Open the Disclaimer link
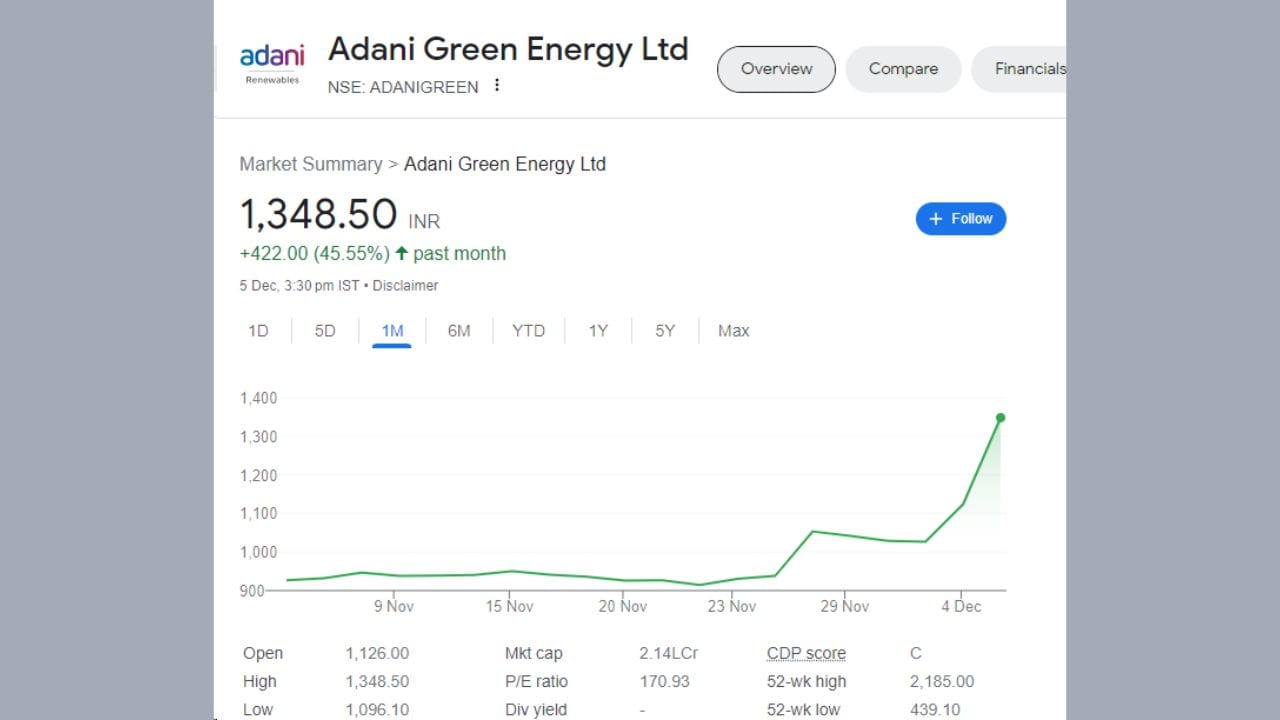Viewport: 1280px width, 720px height. pos(405,286)
